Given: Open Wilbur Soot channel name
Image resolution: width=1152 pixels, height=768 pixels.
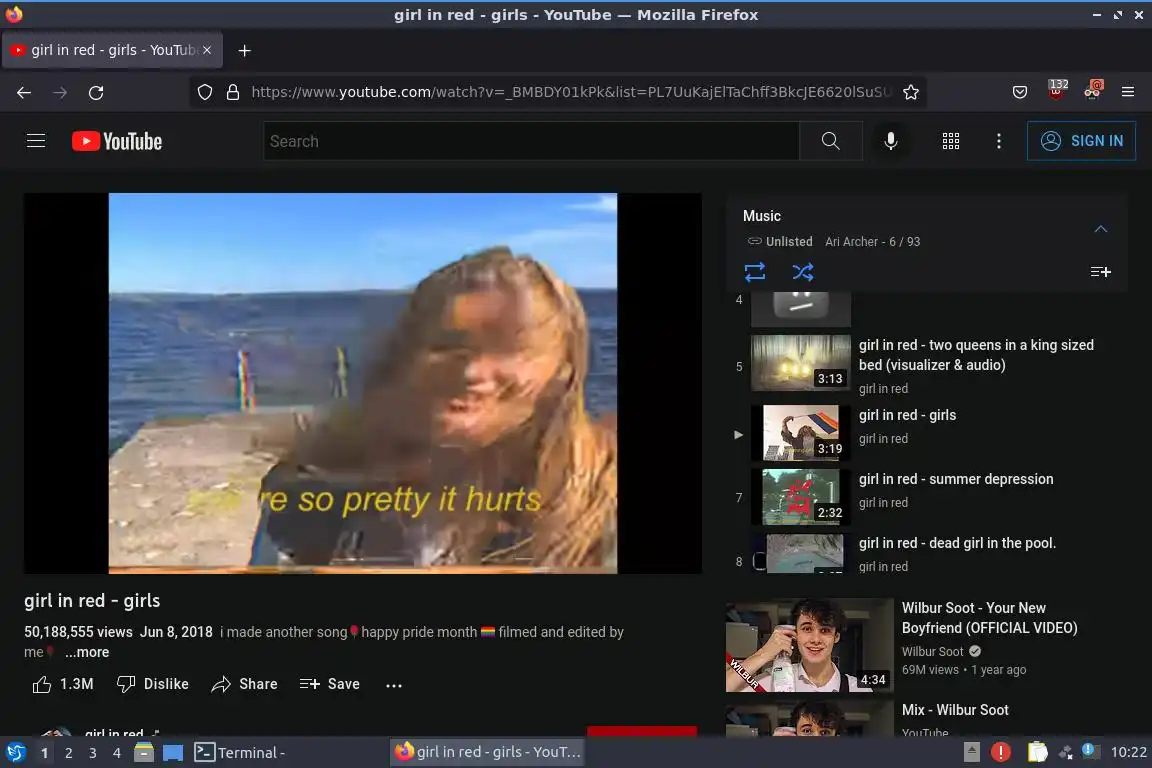Looking at the screenshot, I should coord(932,651).
